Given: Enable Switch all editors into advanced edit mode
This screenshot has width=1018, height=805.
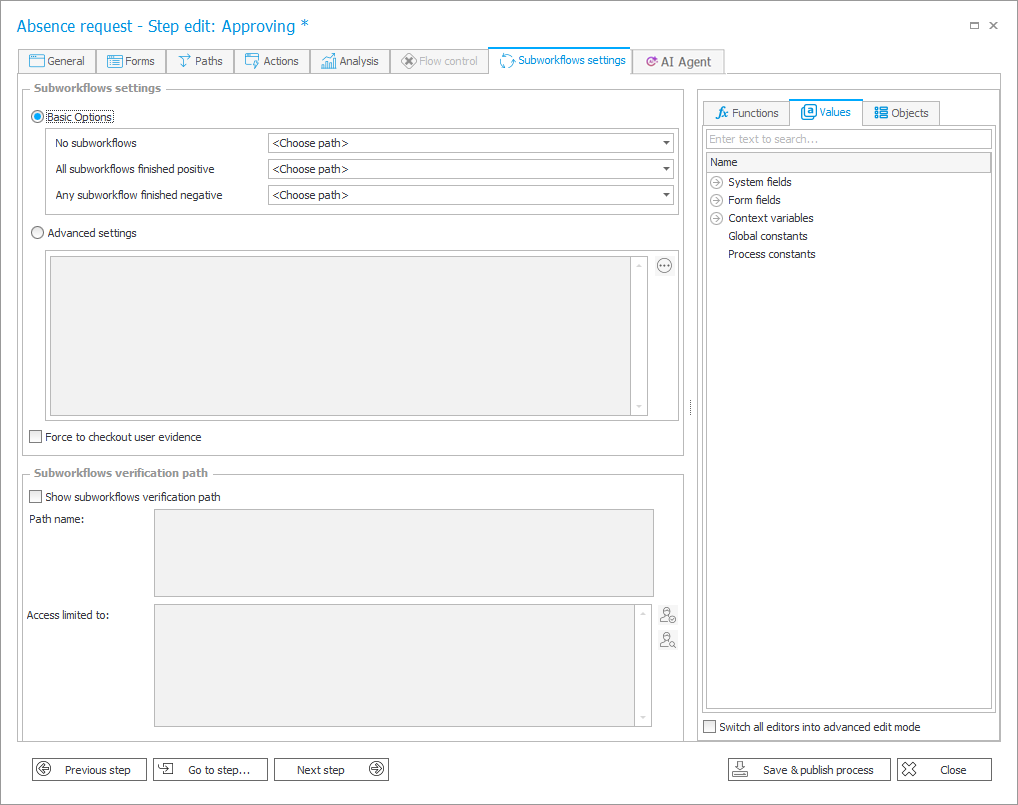Looking at the screenshot, I should coord(710,726).
